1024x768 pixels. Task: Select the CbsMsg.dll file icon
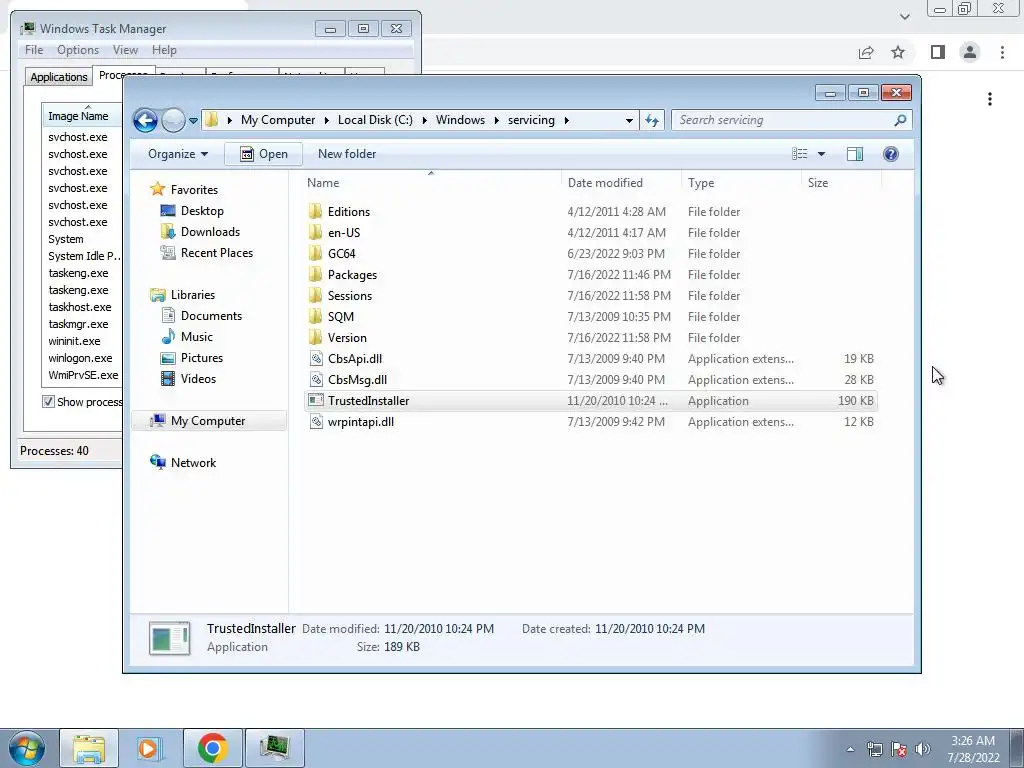pos(316,379)
